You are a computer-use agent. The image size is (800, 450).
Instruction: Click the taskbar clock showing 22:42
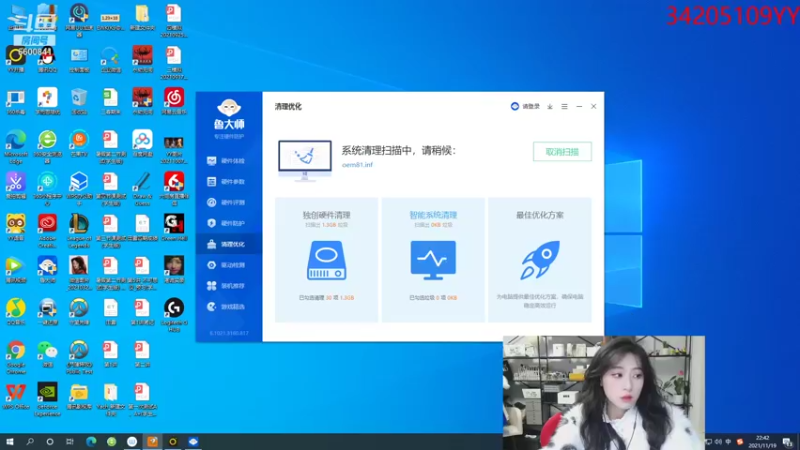click(762, 442)
